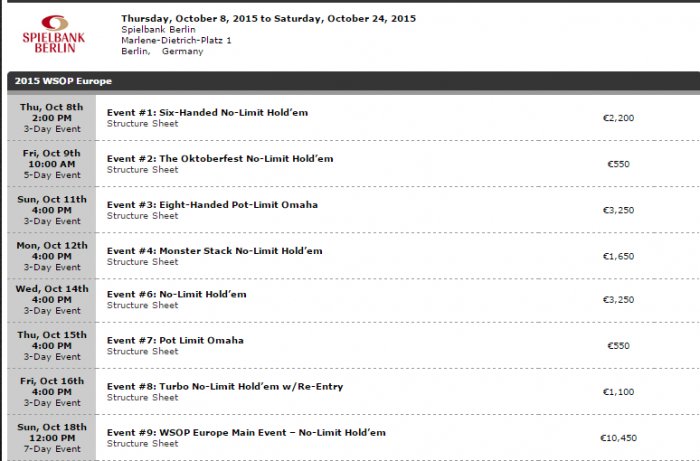
Task: Open Structure Sheet for Event #6
Action: 142,306
